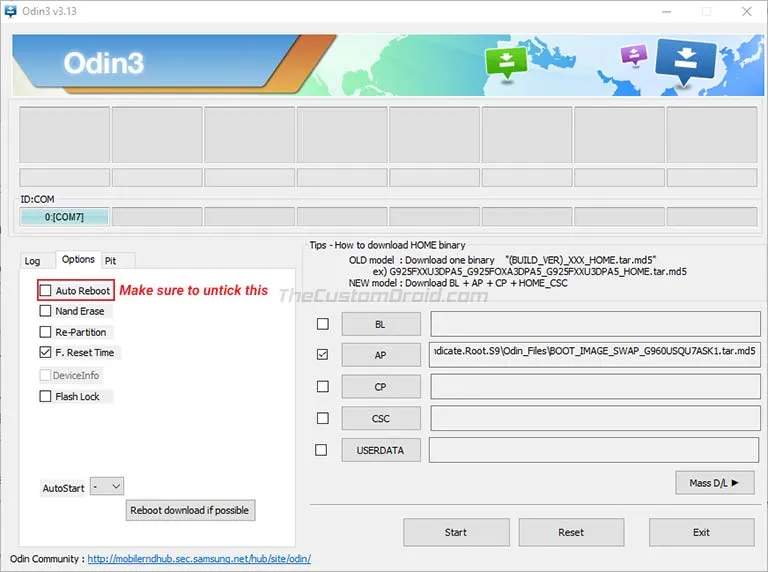Switch to the Log tab
The height and width of the screenshot is (572, 768).
(33, 261)
